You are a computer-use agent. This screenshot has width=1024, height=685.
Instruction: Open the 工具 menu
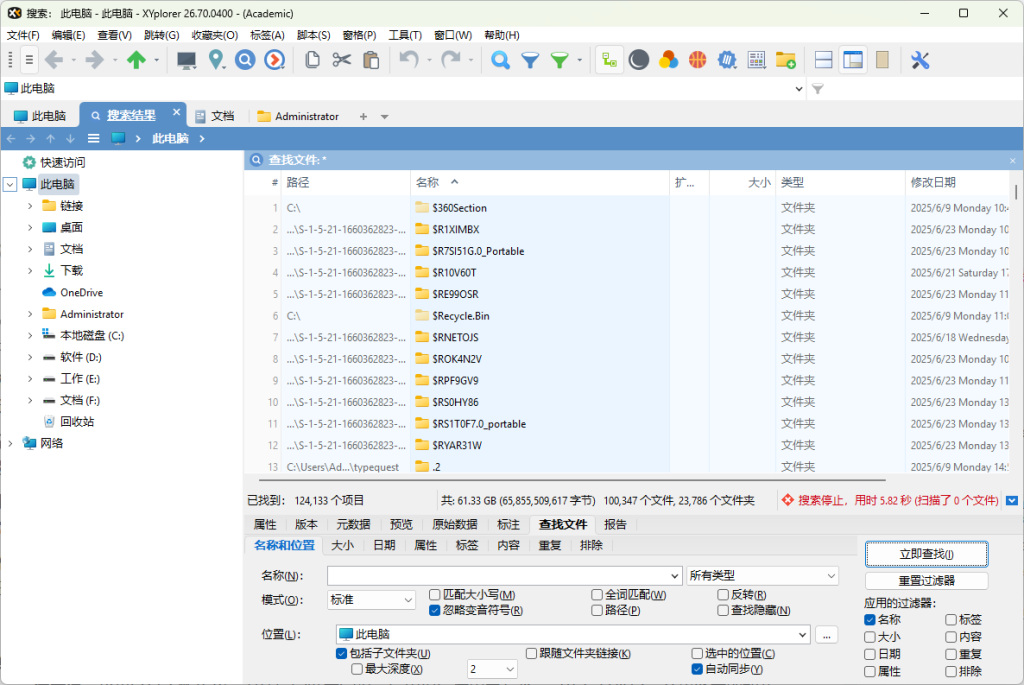[x=404, y=35]
